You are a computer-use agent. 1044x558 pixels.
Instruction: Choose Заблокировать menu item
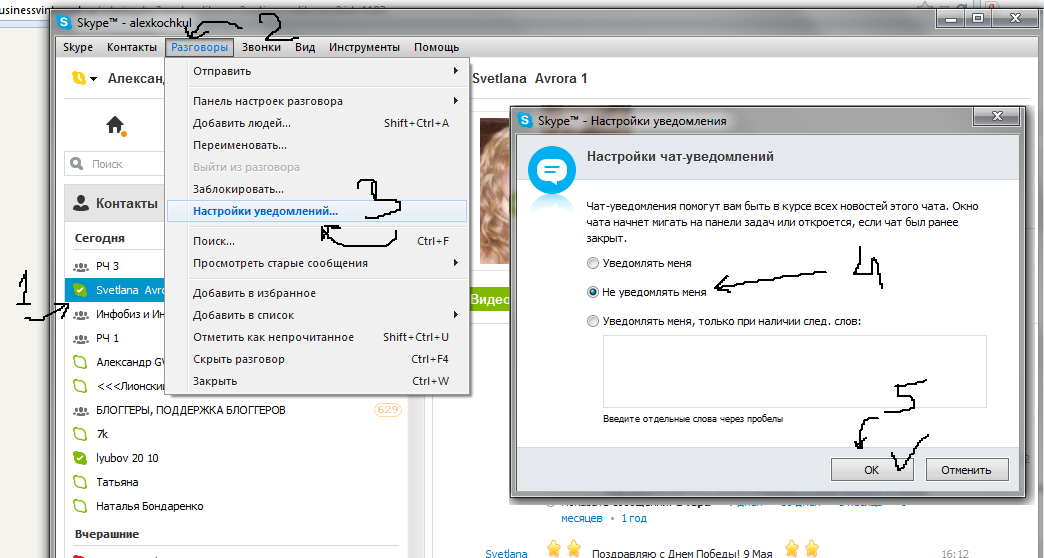[x=317, y=189]
